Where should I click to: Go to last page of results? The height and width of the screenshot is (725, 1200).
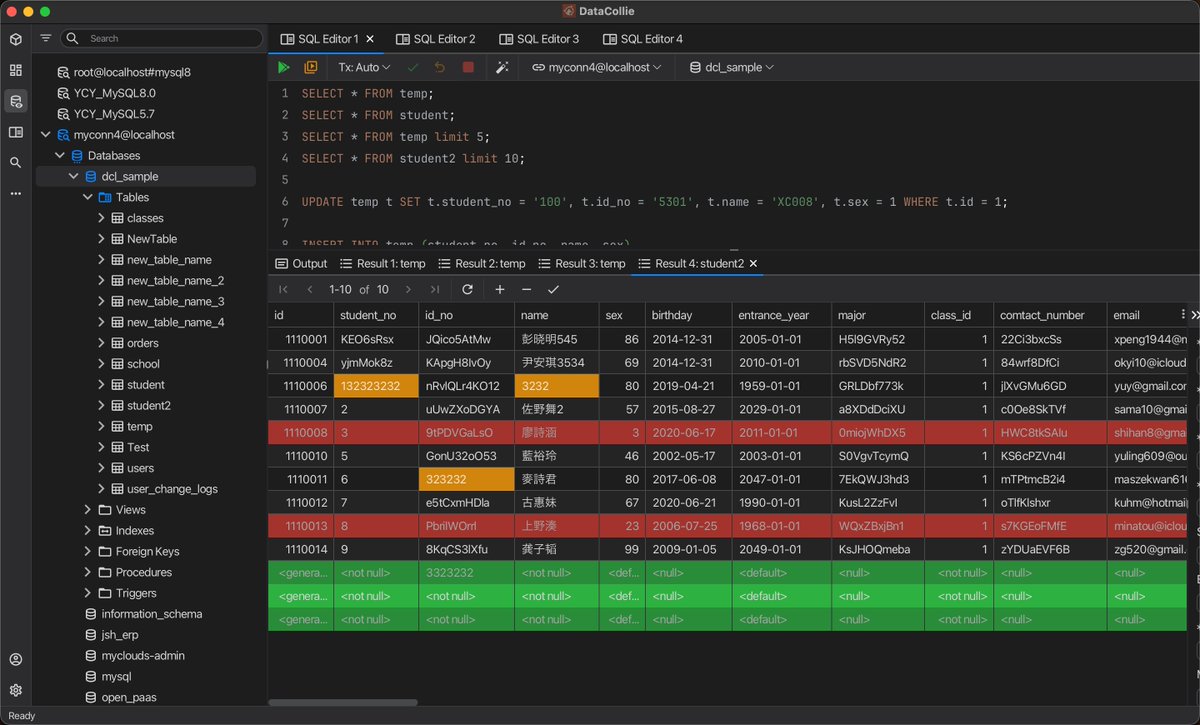tap(435, 289)
